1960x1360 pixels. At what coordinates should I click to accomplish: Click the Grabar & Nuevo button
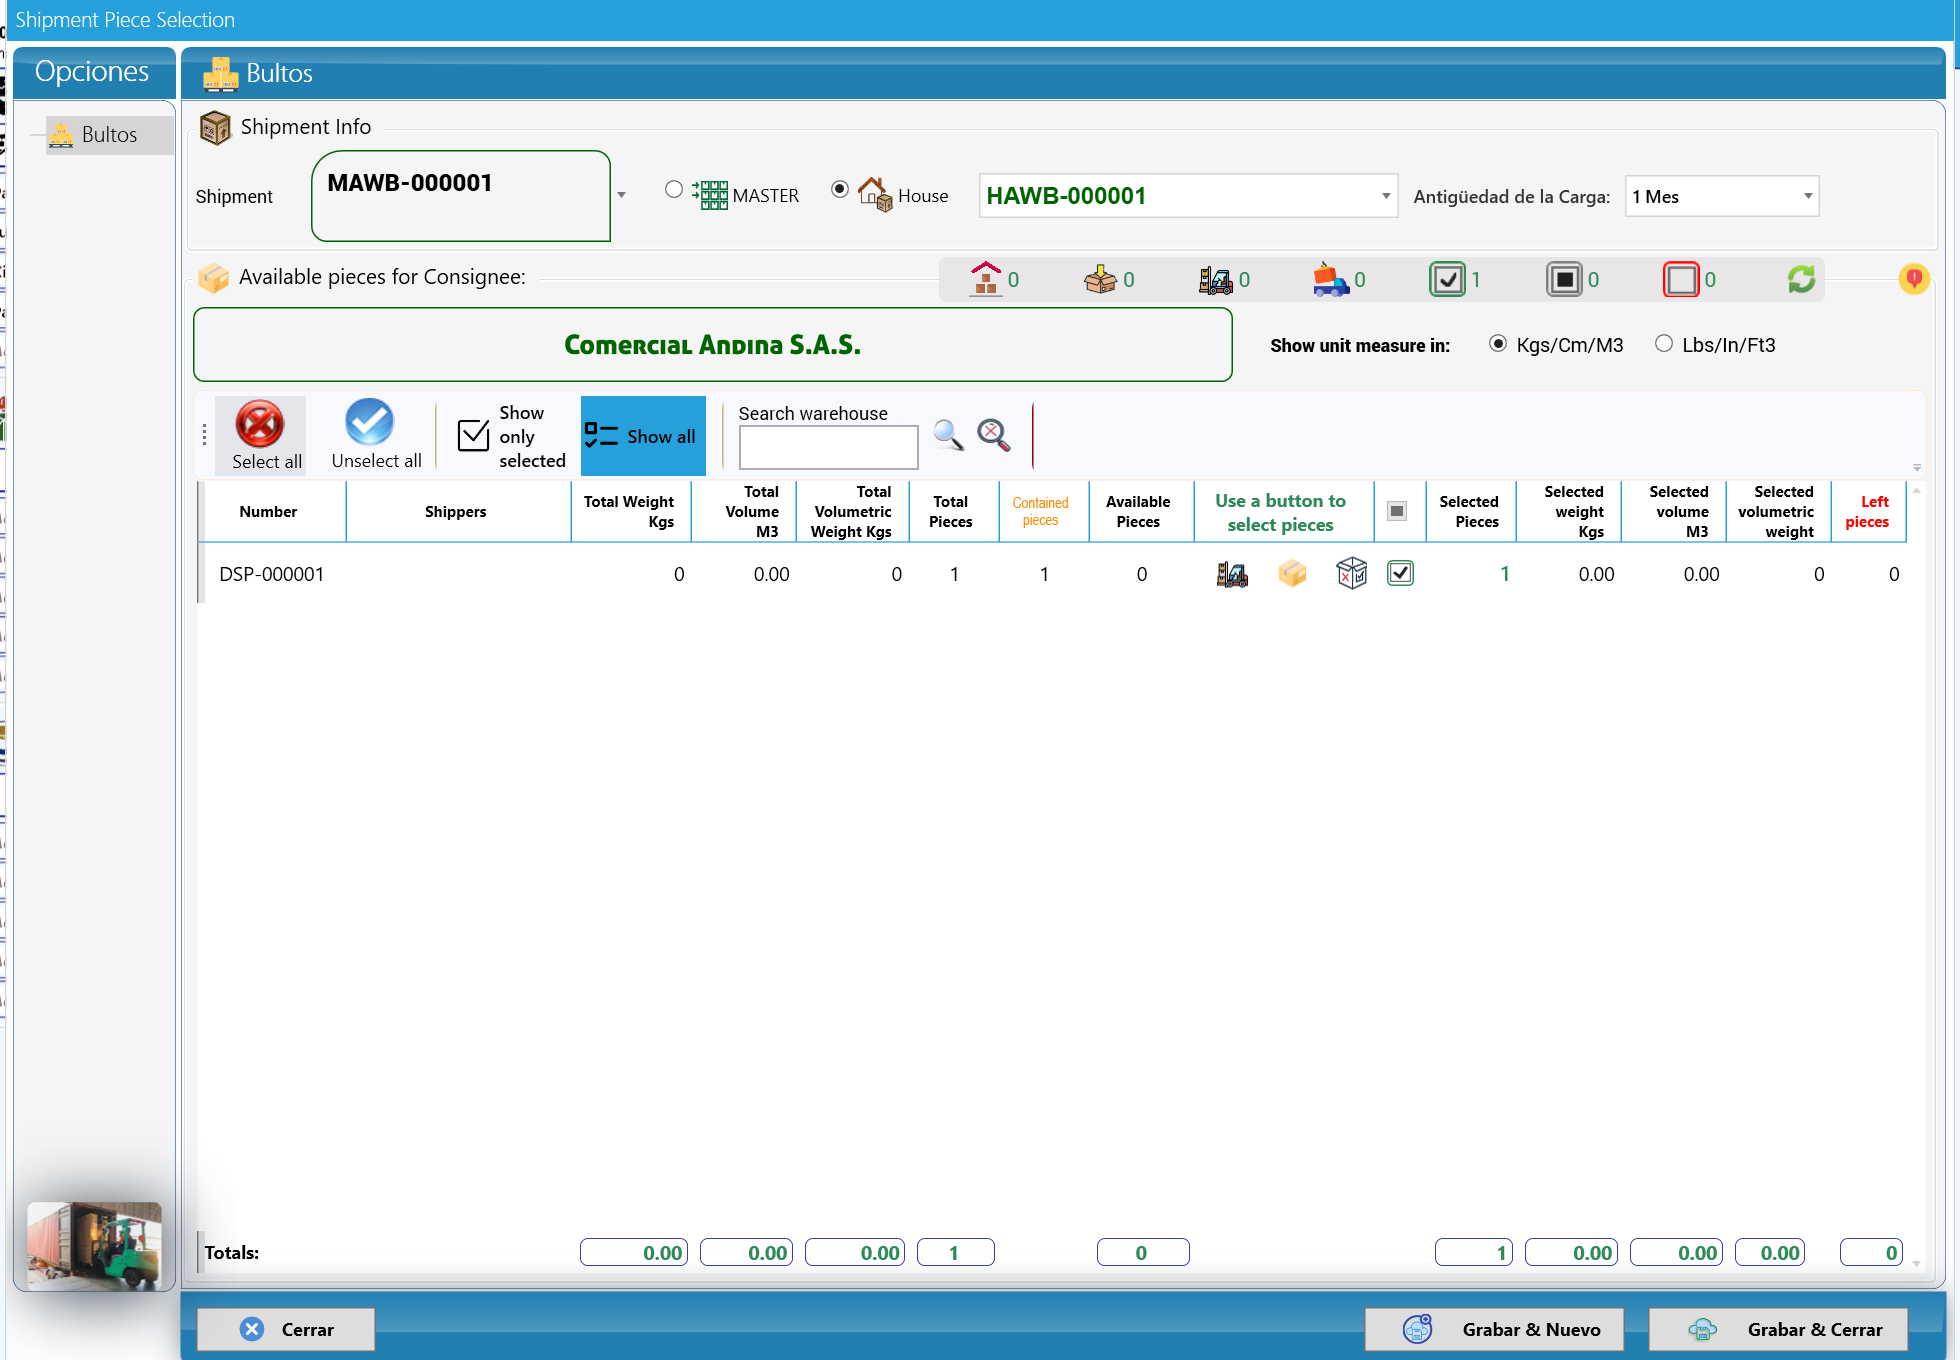1494,1329
